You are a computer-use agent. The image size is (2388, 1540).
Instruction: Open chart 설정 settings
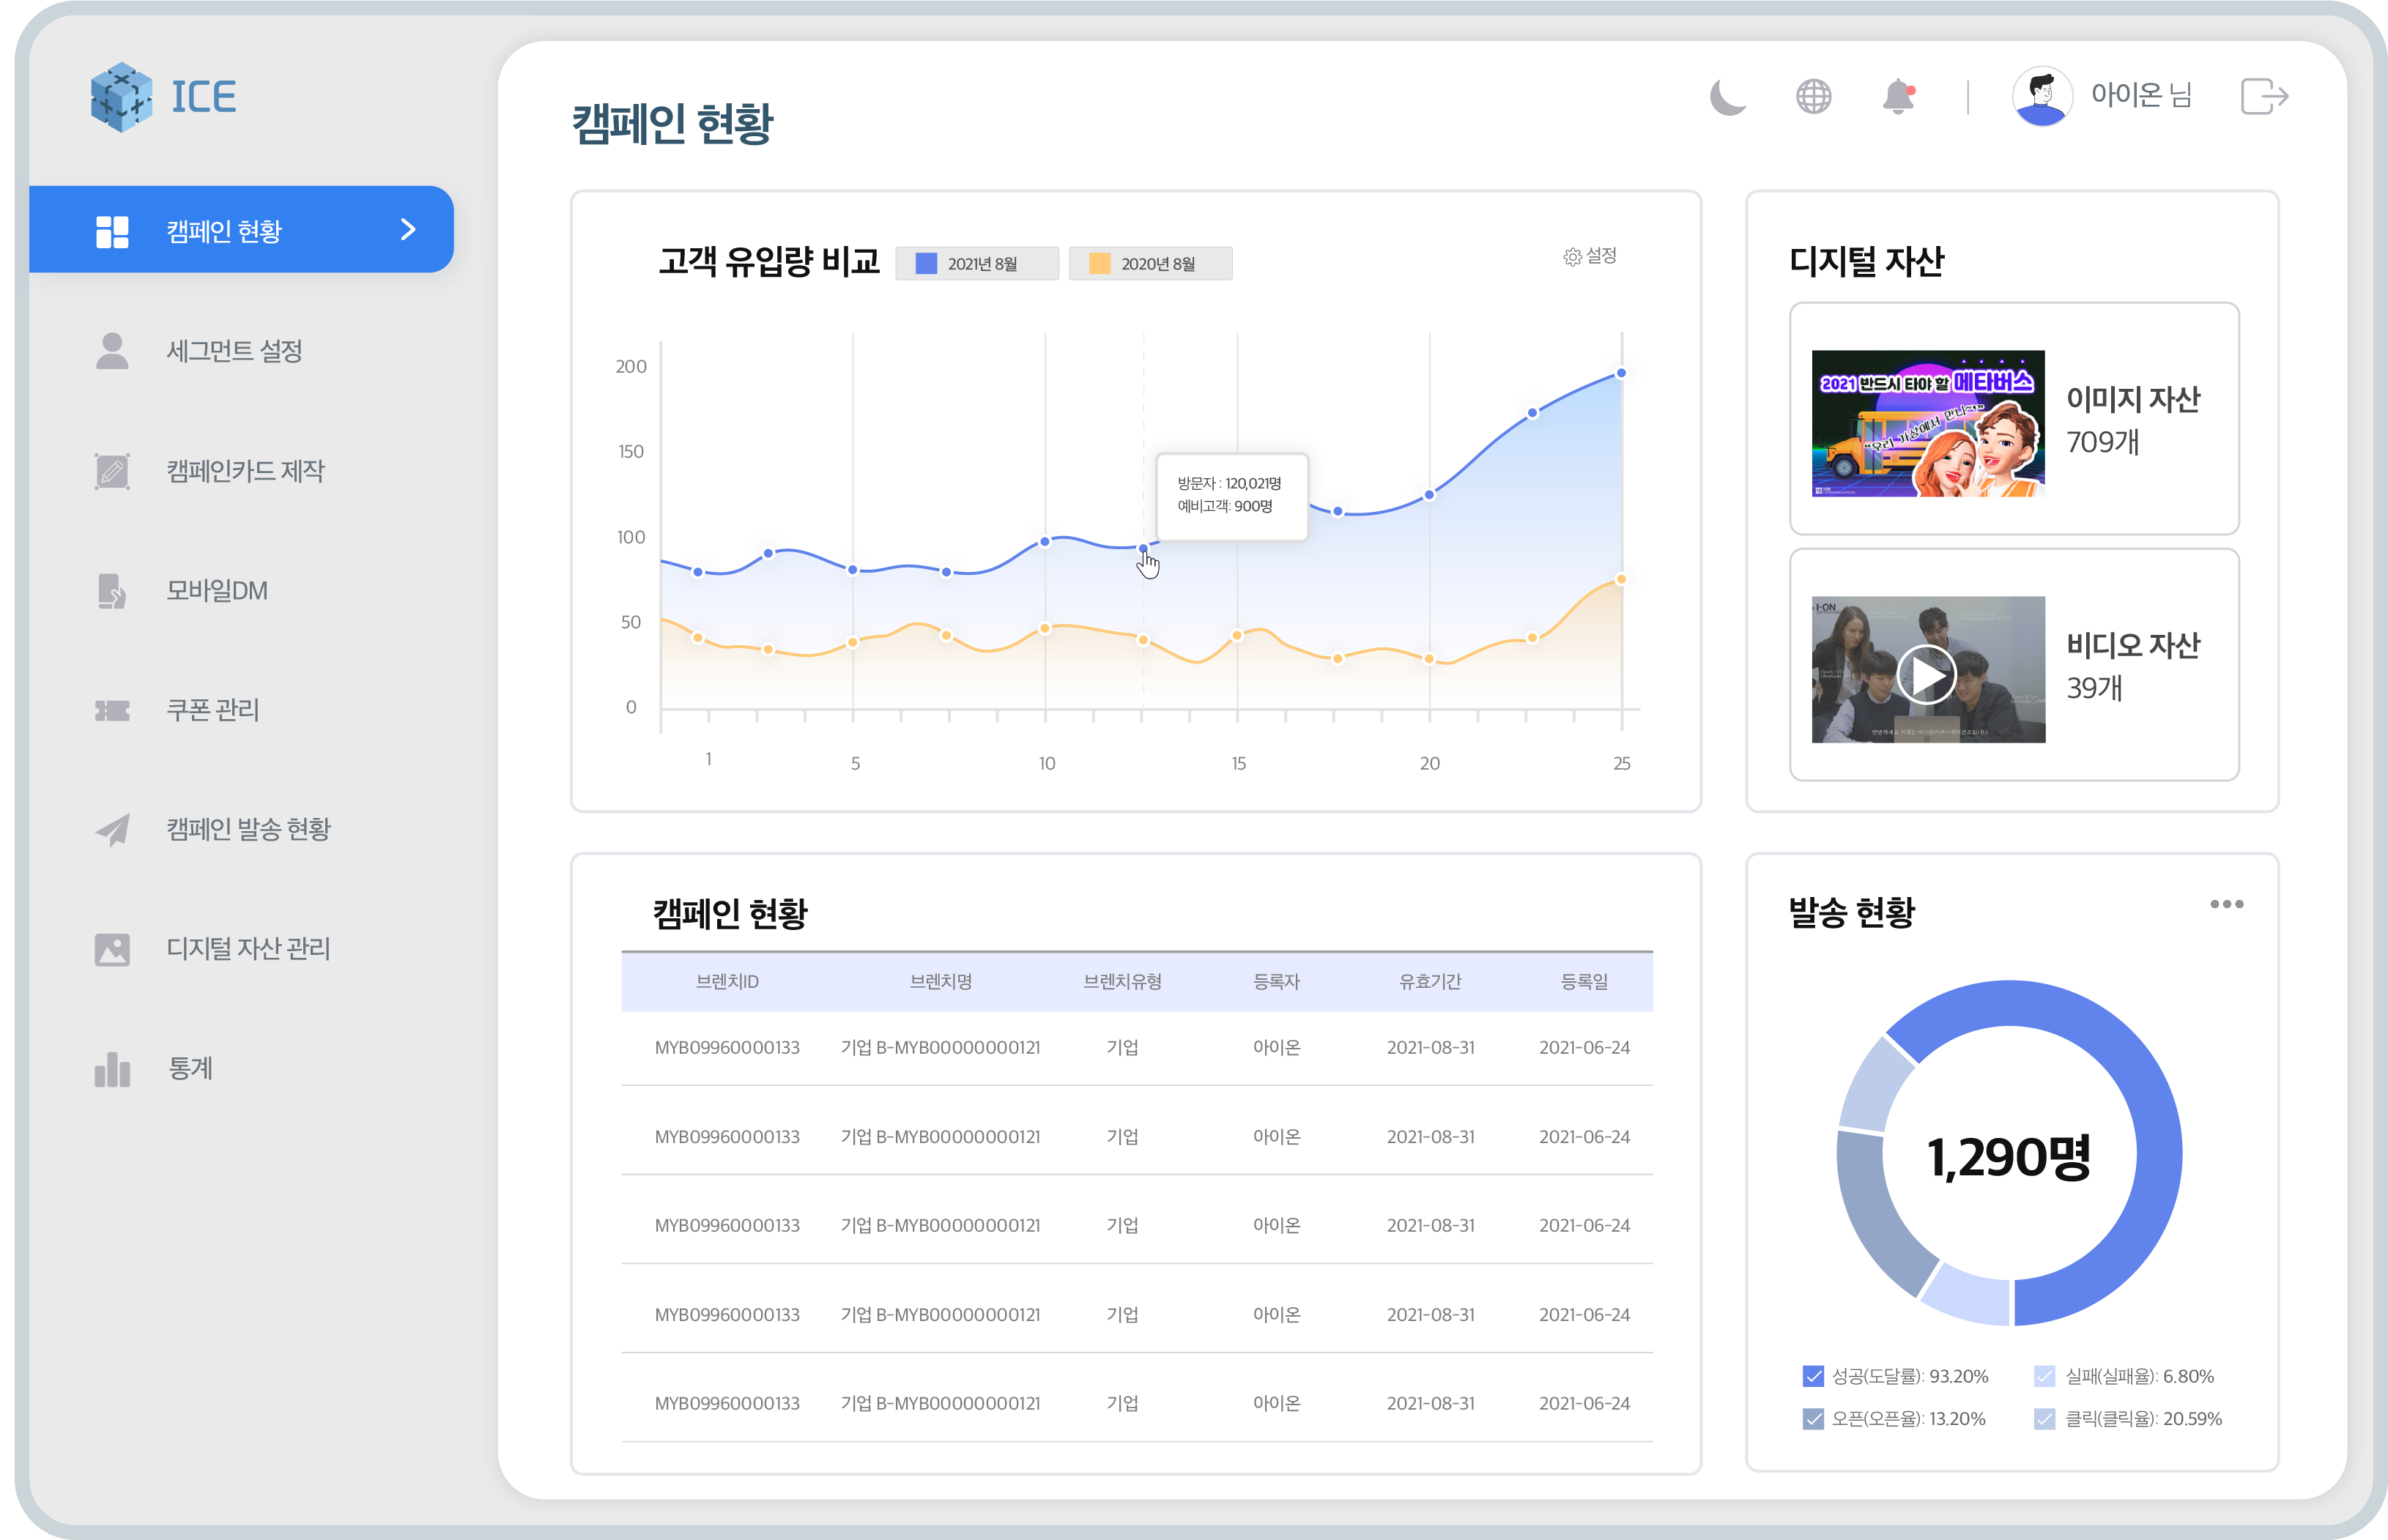pos(1590,256)
